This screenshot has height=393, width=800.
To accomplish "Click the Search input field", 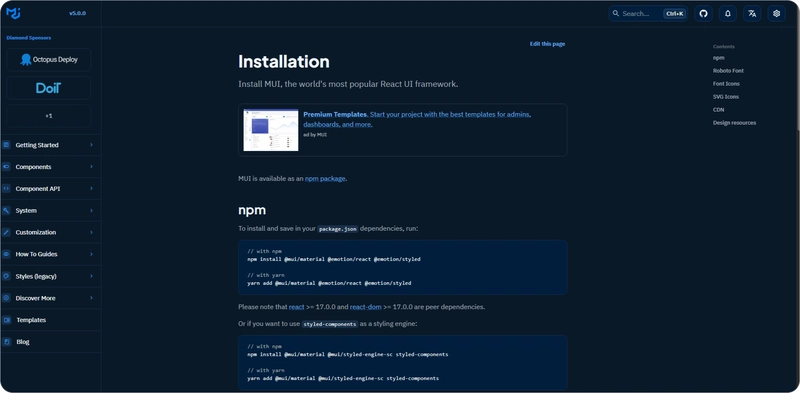I will click(x=648, y=14).
